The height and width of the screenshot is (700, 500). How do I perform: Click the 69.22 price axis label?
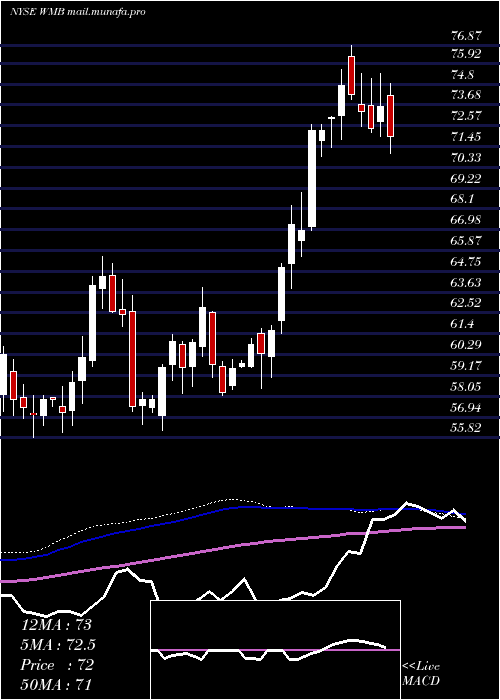[467, 179]
